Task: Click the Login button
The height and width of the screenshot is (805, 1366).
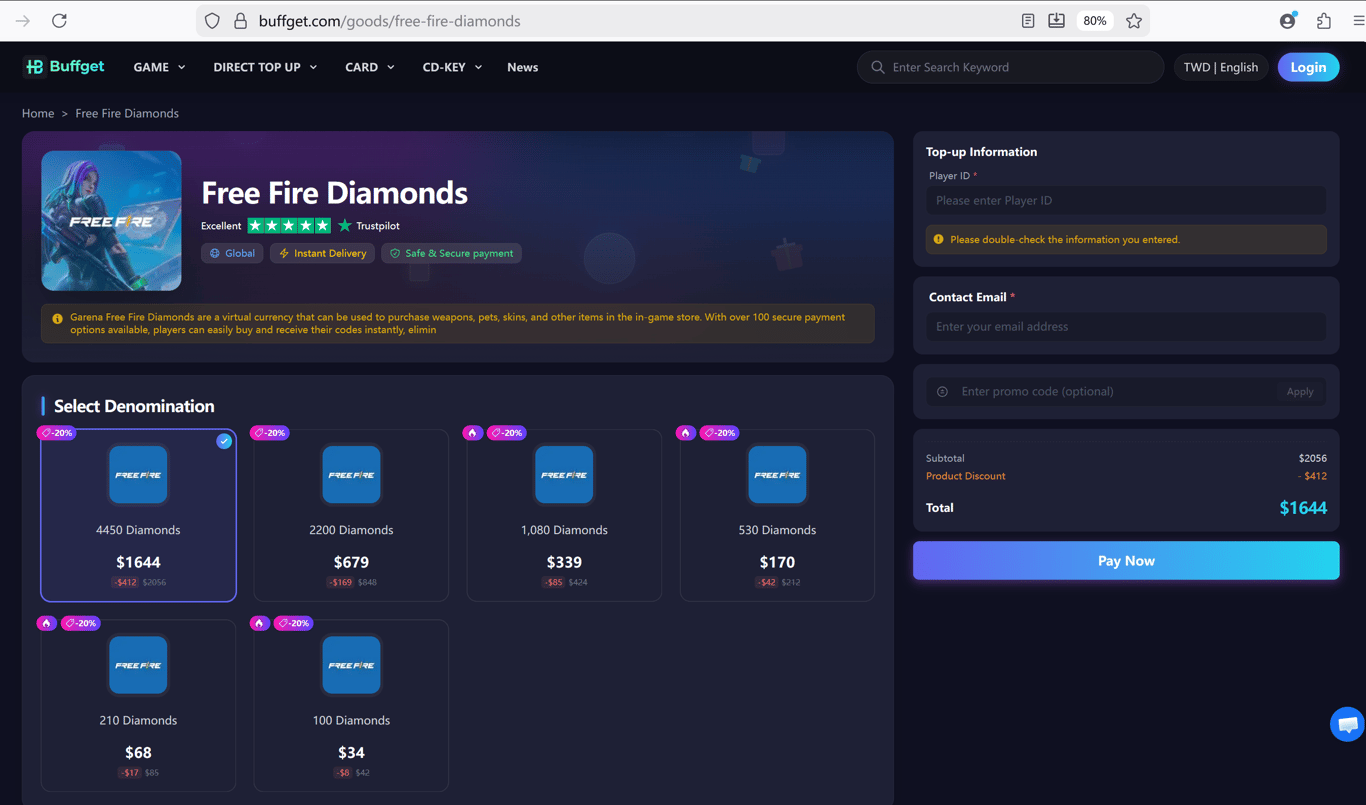Action: tap(1308, 67)
